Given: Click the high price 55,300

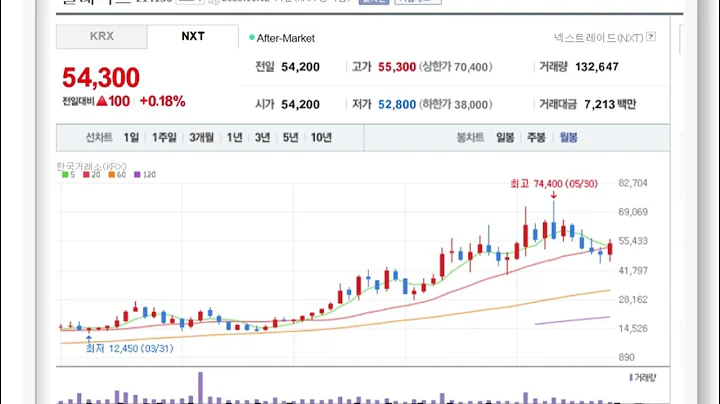Looking at the screenshot, I should [x=397, y=67].
